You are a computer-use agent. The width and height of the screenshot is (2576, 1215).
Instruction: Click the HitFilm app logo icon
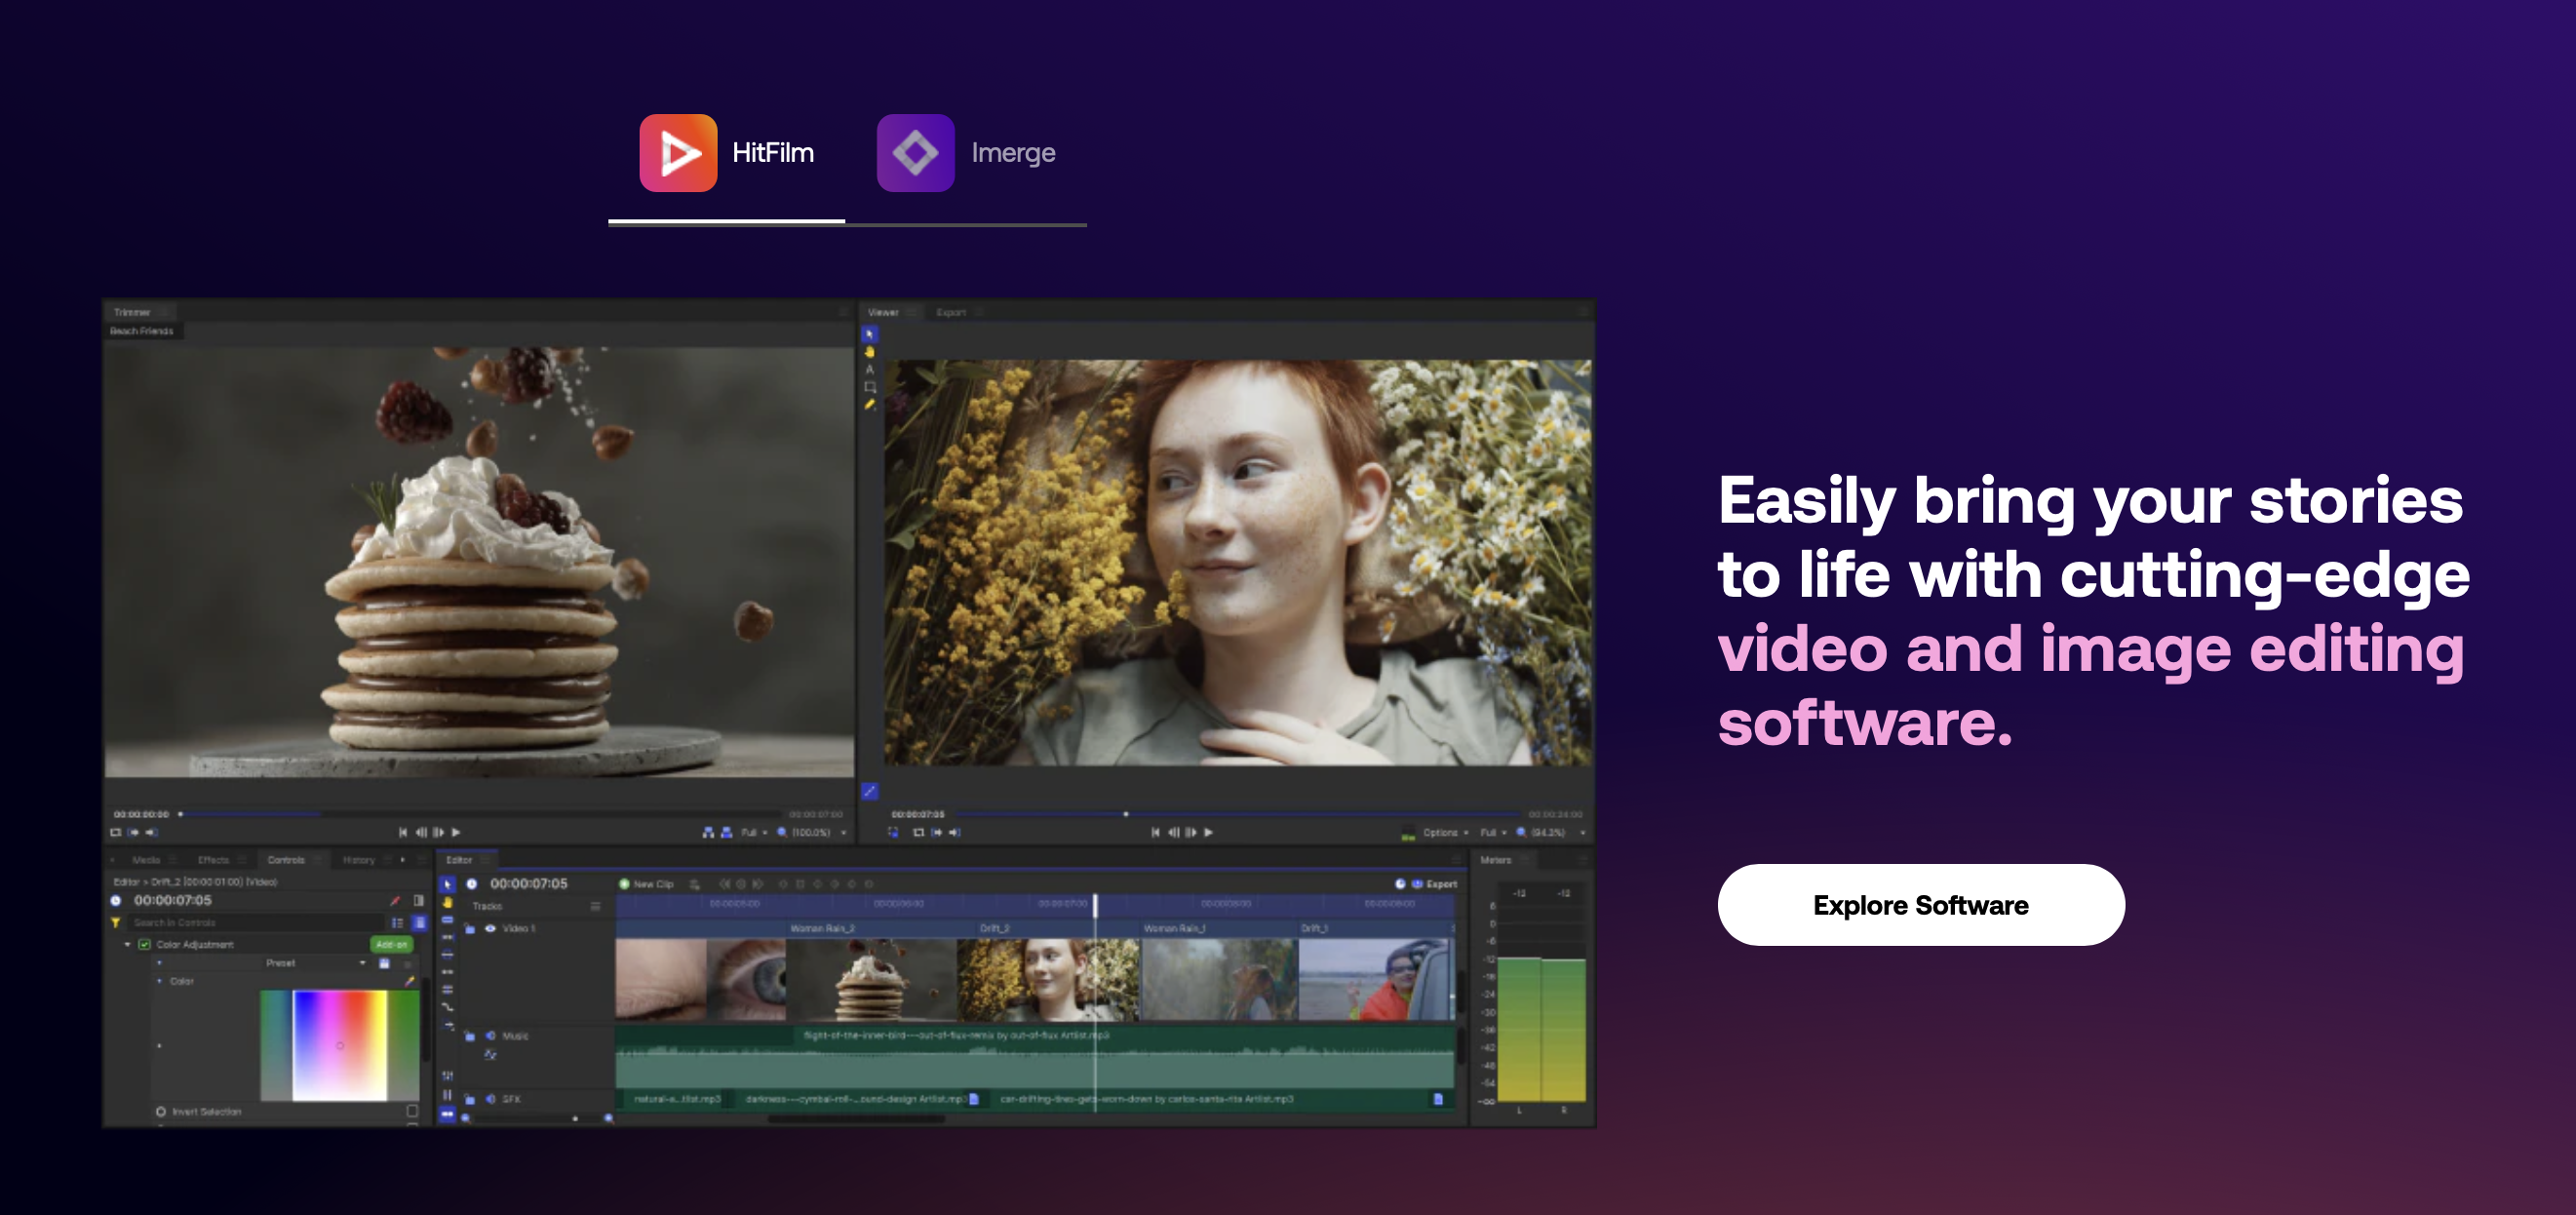[678, 153]
